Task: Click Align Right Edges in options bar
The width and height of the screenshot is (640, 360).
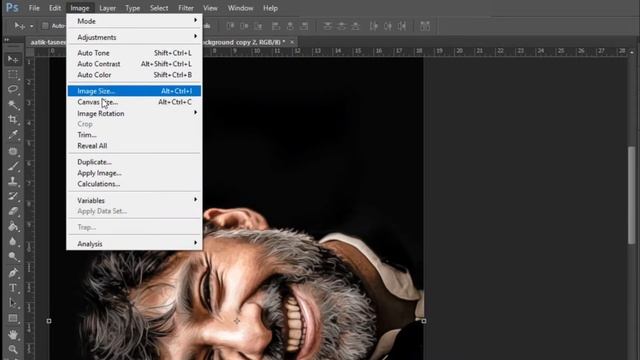Action: (x=304, y=26)
